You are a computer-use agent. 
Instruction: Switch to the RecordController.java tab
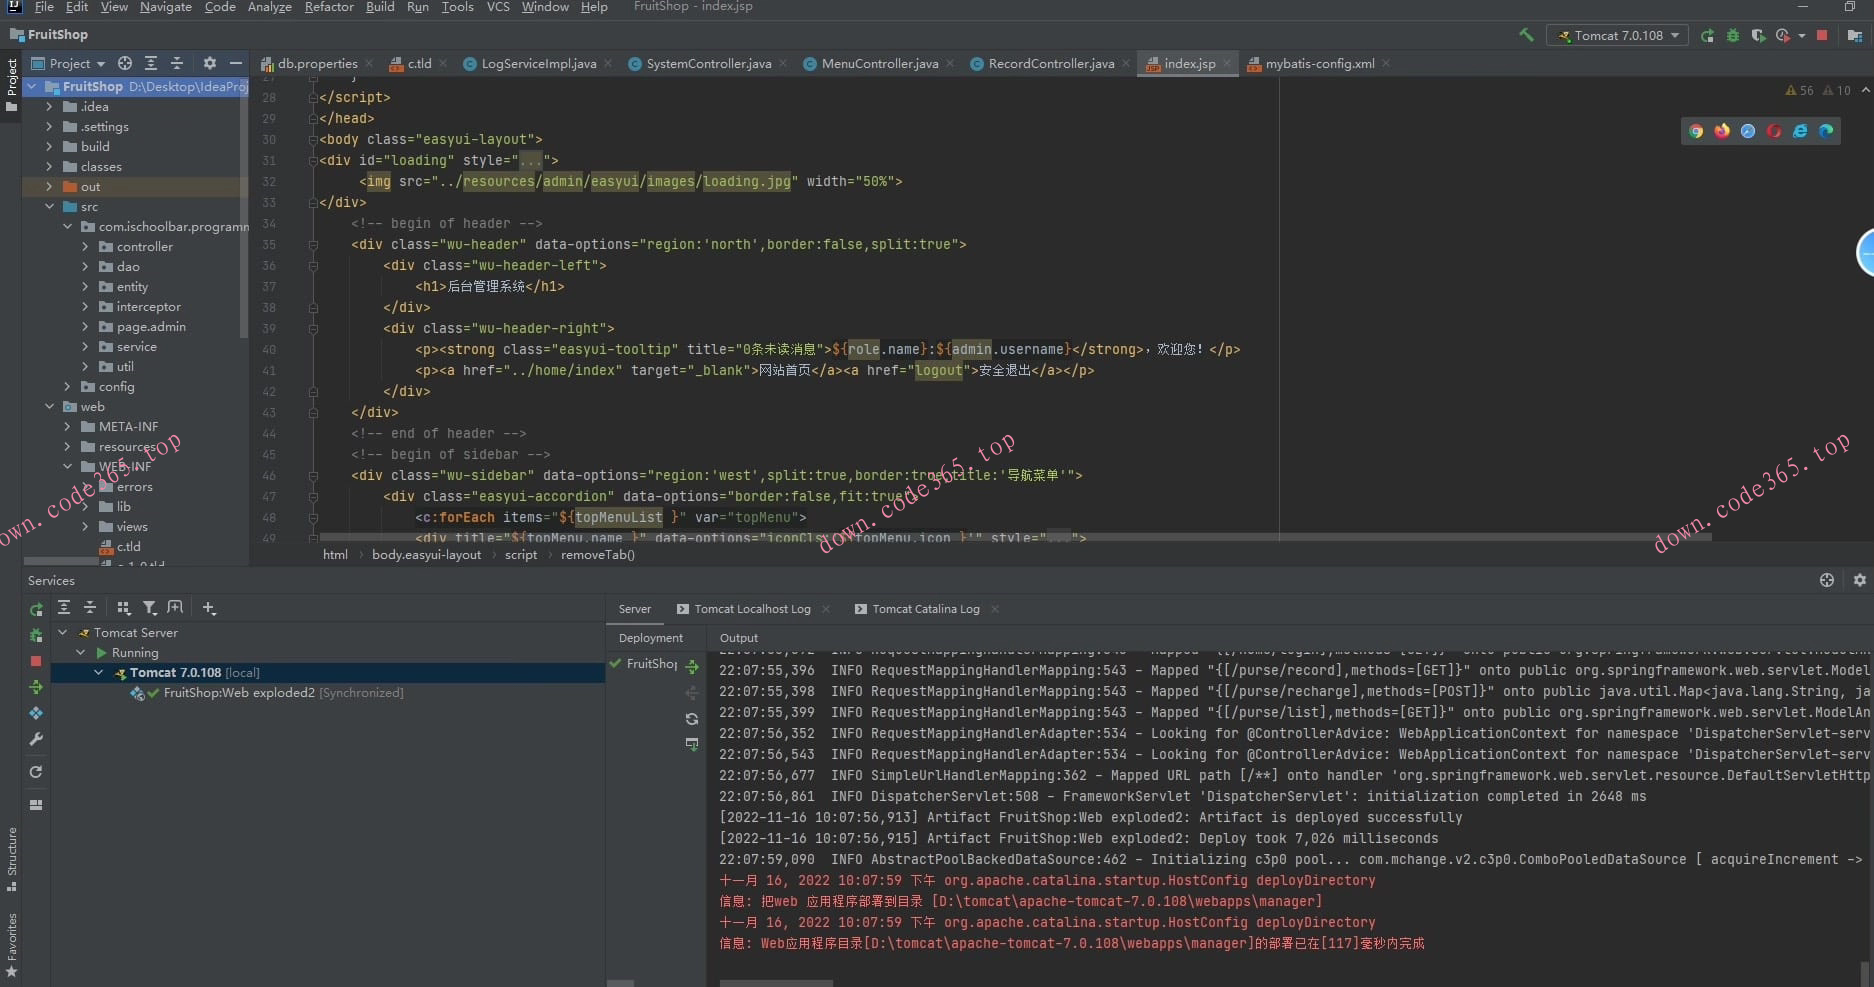click(1050, 63)
